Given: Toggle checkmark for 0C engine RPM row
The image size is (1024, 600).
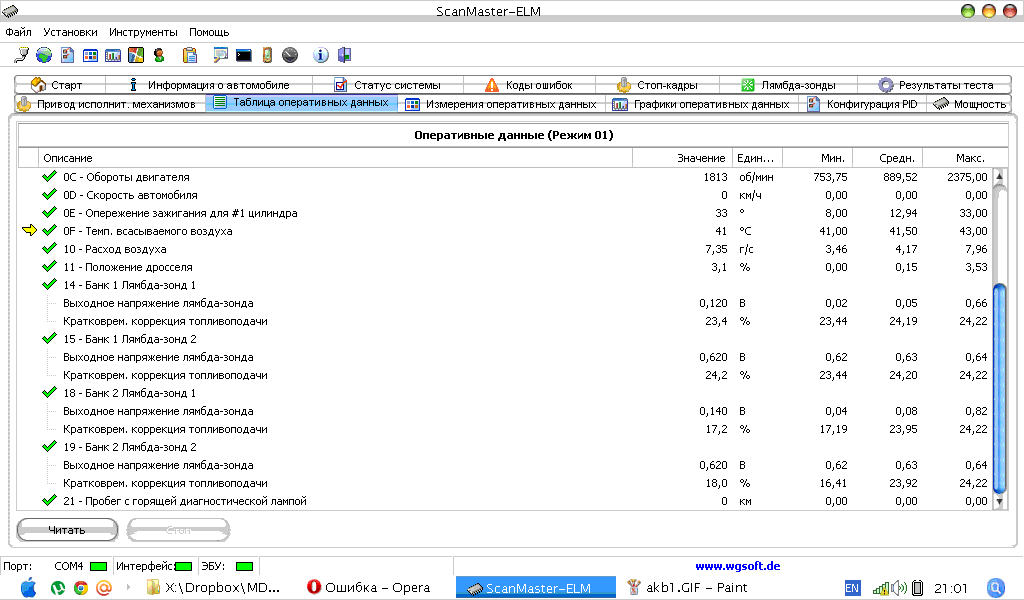Looking at the screenshot, I should click(49, 177).
